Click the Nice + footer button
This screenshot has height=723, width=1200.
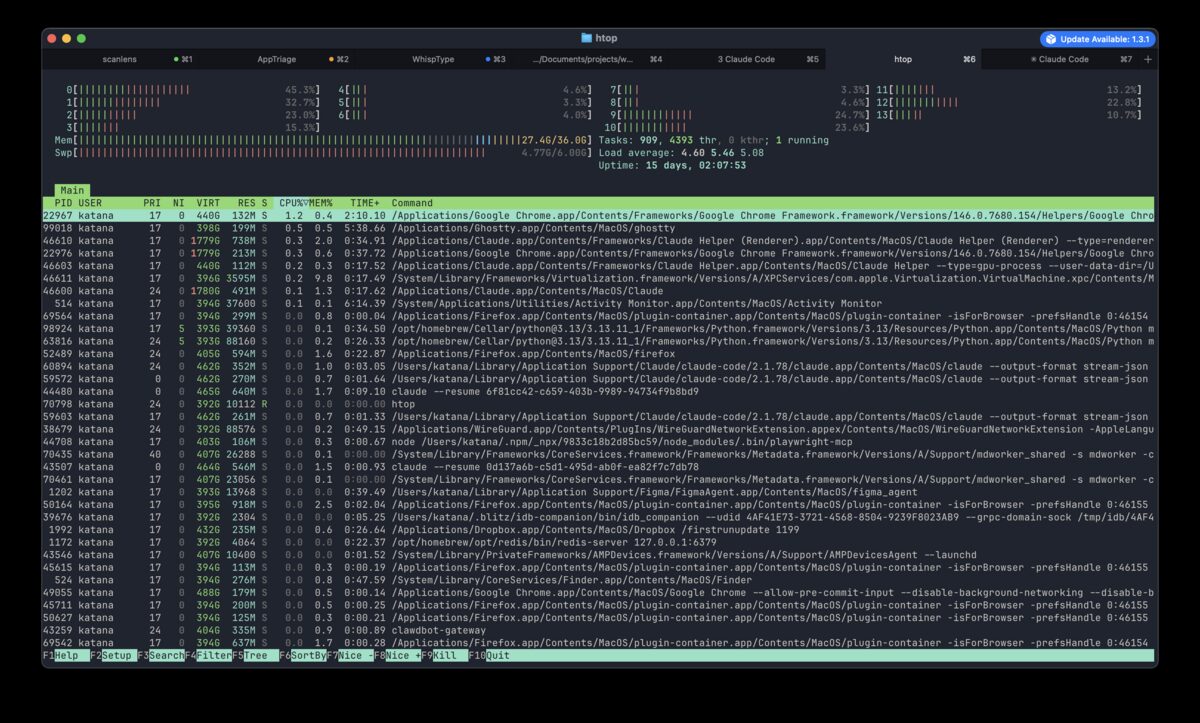(402, 656)
